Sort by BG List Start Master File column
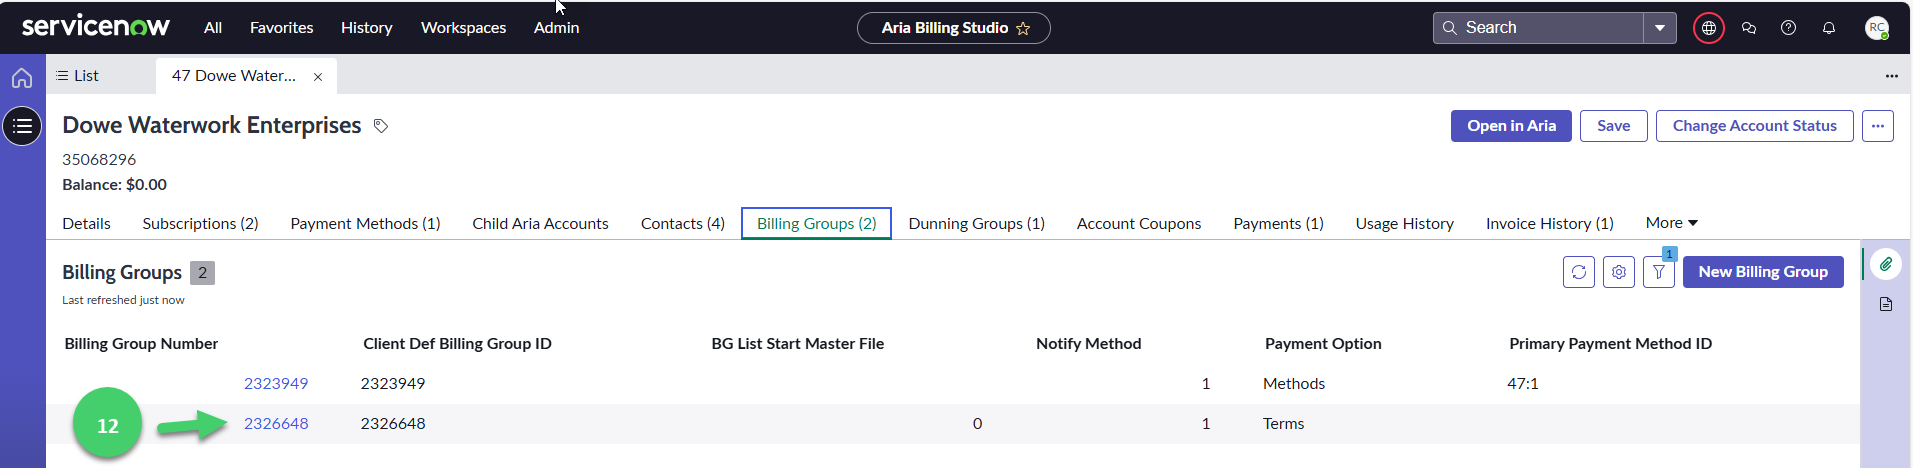Screen dimensions: 1913x468 (798, 344)
